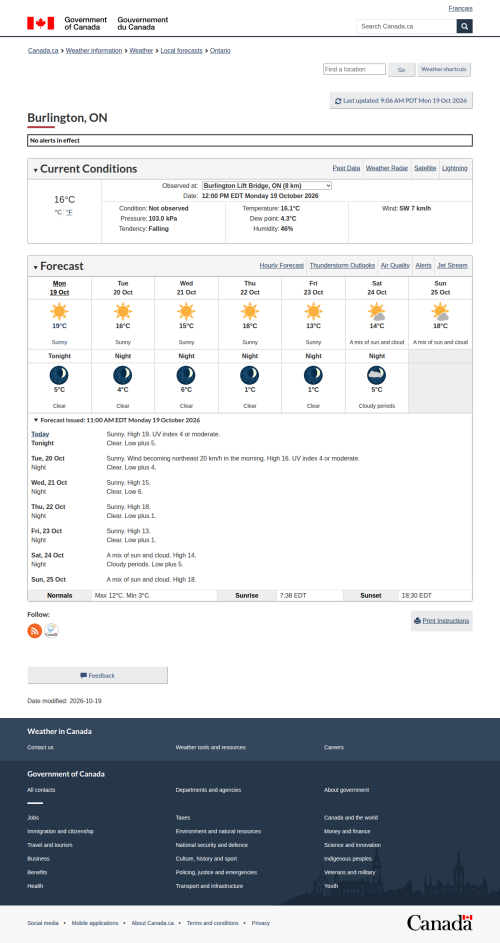Open Thunderstorm Outlooks
Screen dimensions: 500x943
tap(342, 265)
